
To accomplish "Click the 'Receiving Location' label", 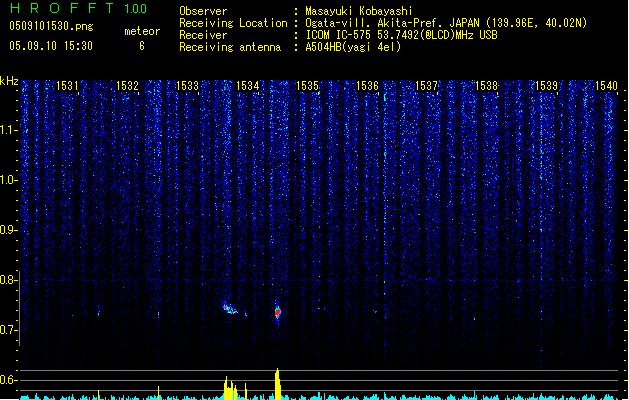I will click(233, 23).
